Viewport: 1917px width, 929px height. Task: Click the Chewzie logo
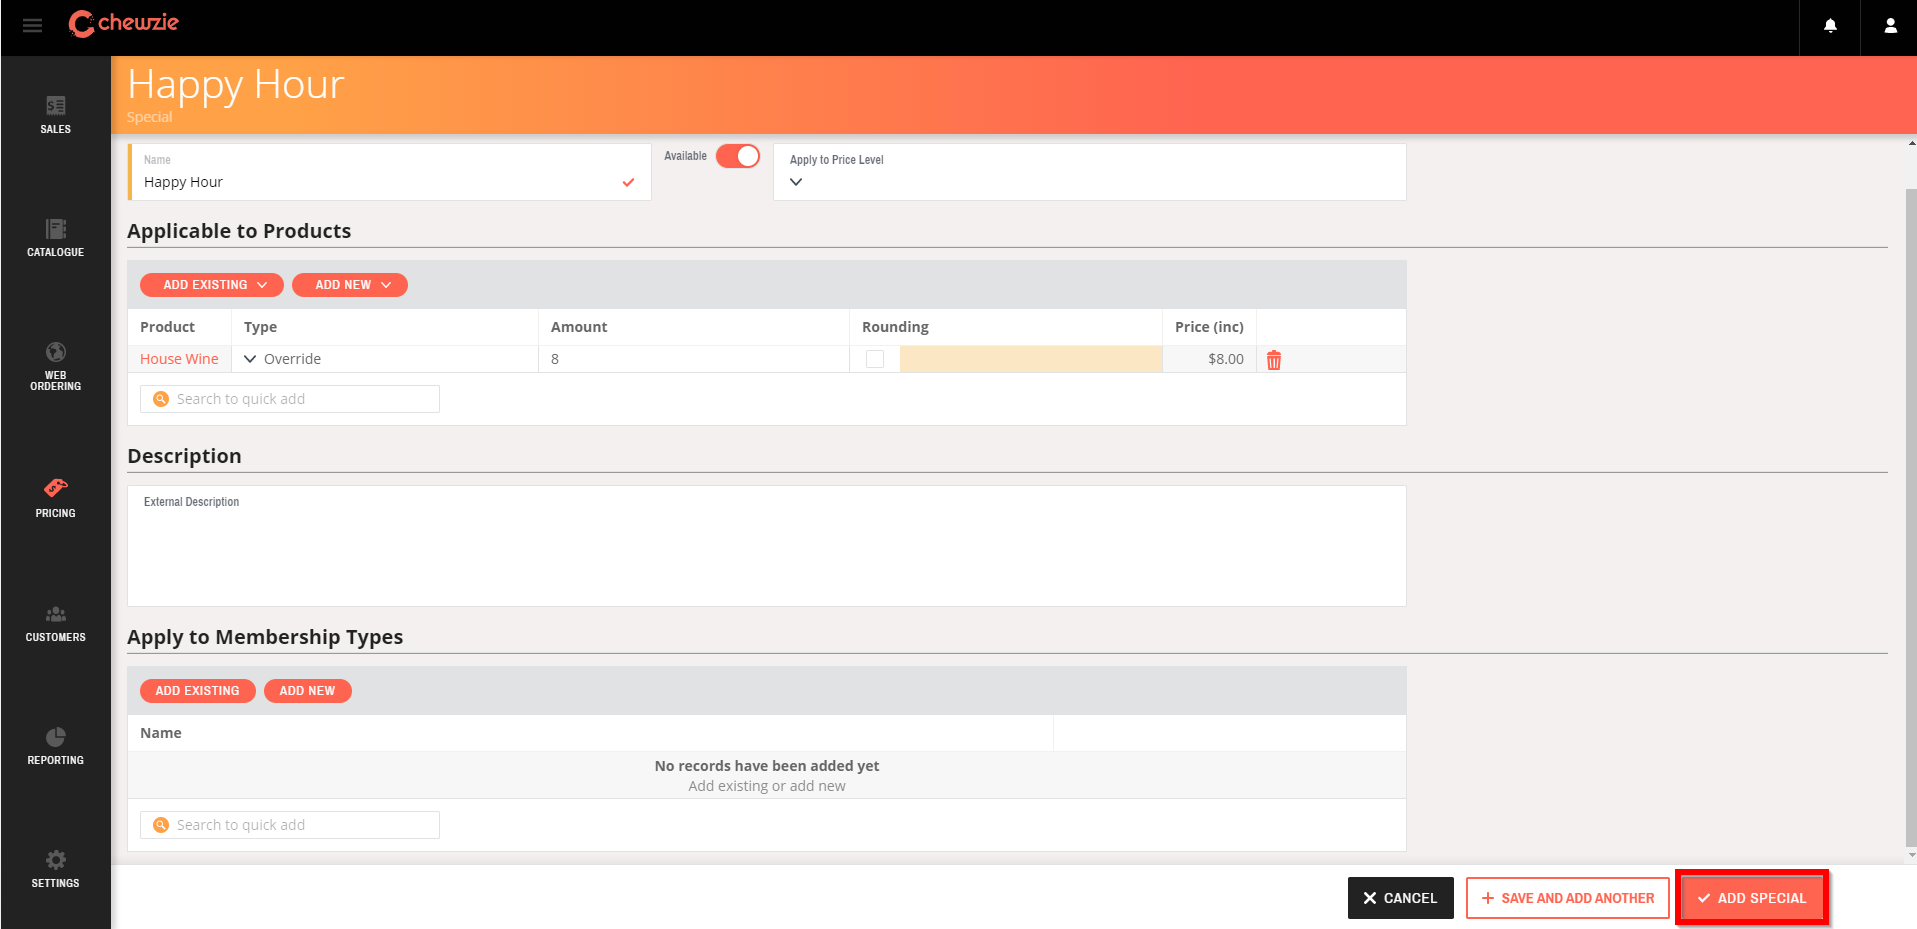tap(123, 23)
